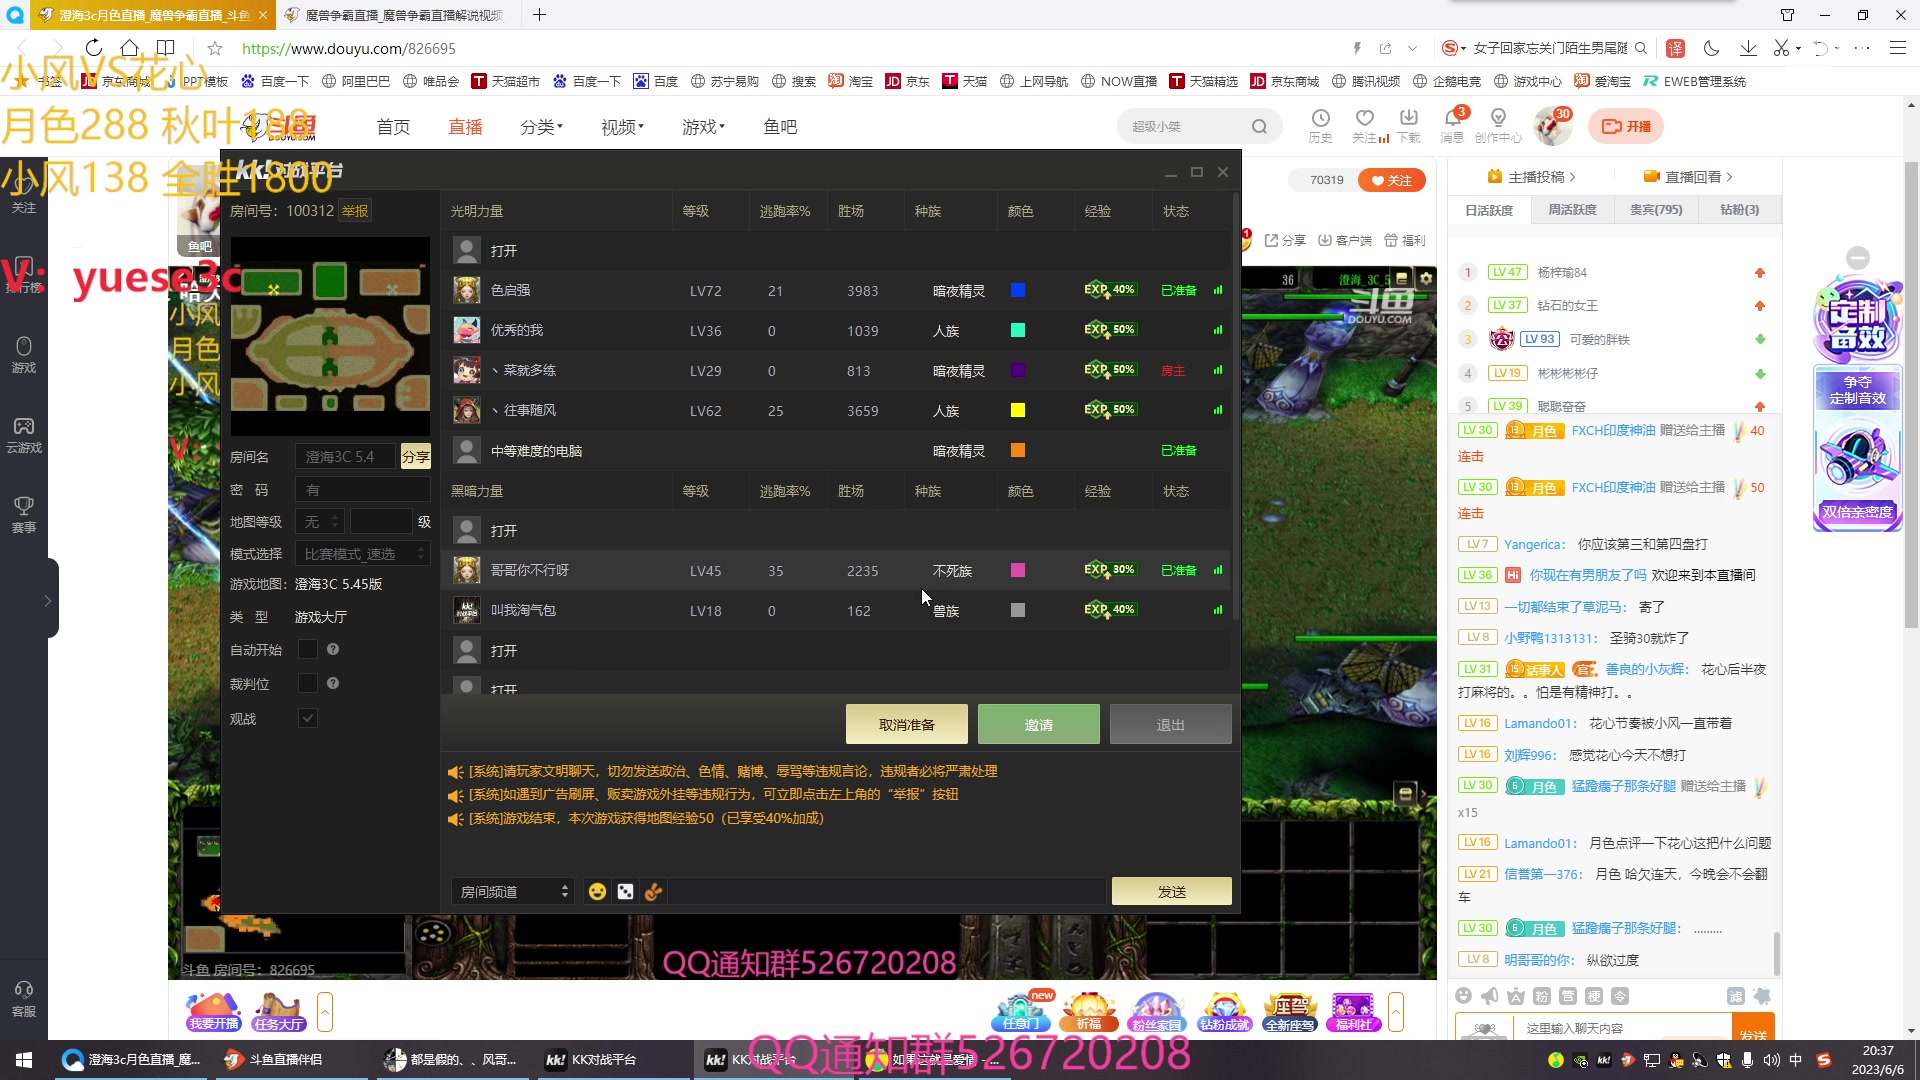Click the 举报 report button near room number

(x=355, y=210)
